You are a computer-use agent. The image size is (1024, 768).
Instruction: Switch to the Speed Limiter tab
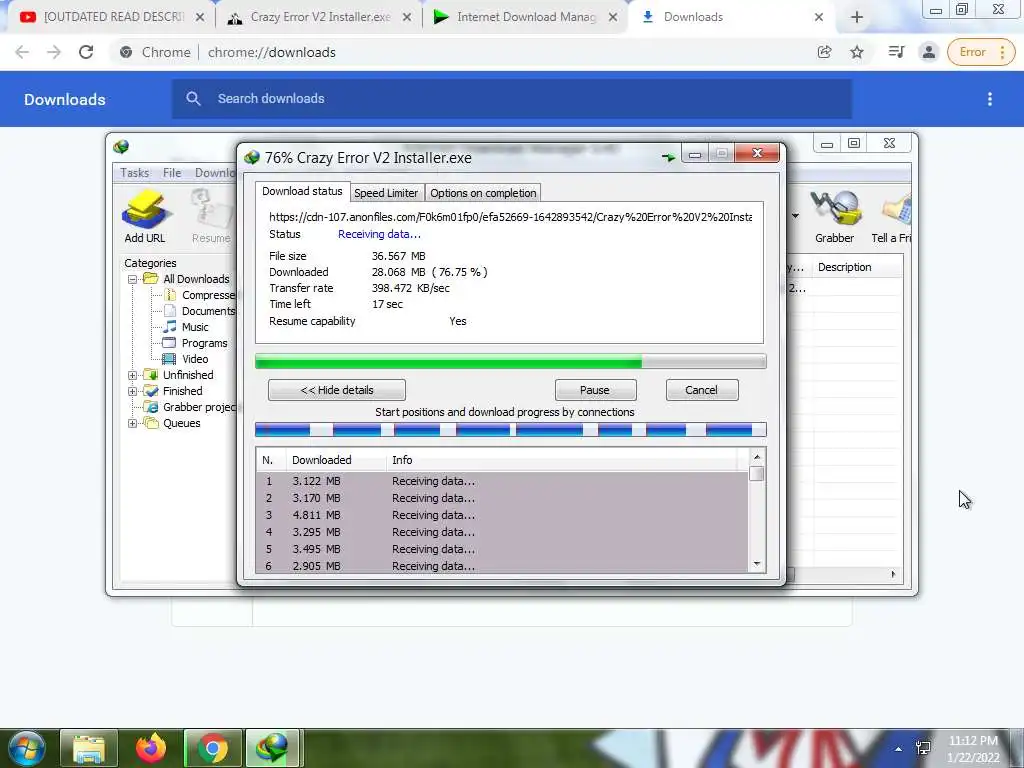tap(386, 193)
